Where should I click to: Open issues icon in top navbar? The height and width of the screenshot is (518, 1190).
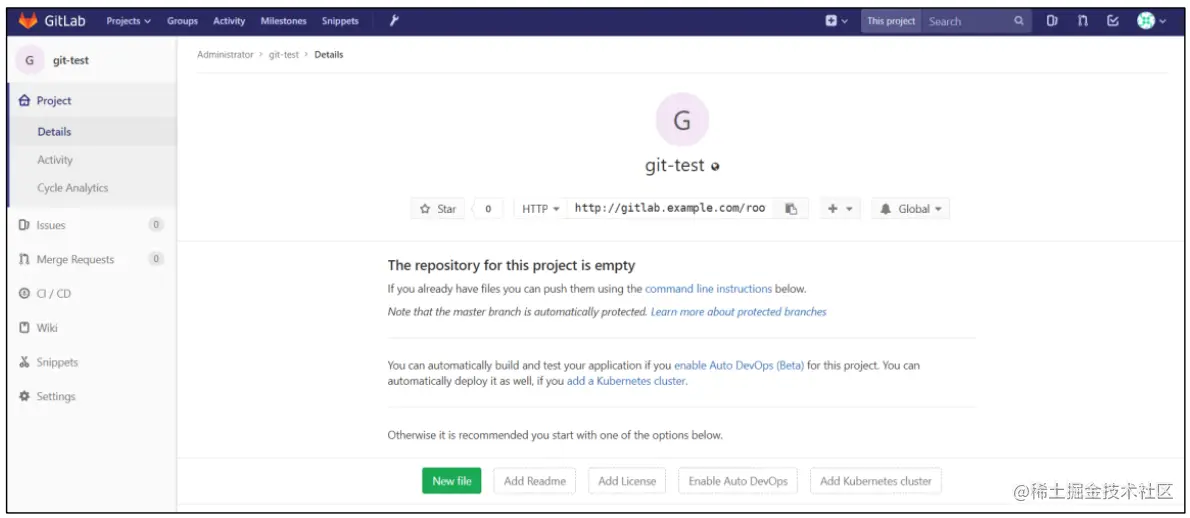tap(1053, 21)
